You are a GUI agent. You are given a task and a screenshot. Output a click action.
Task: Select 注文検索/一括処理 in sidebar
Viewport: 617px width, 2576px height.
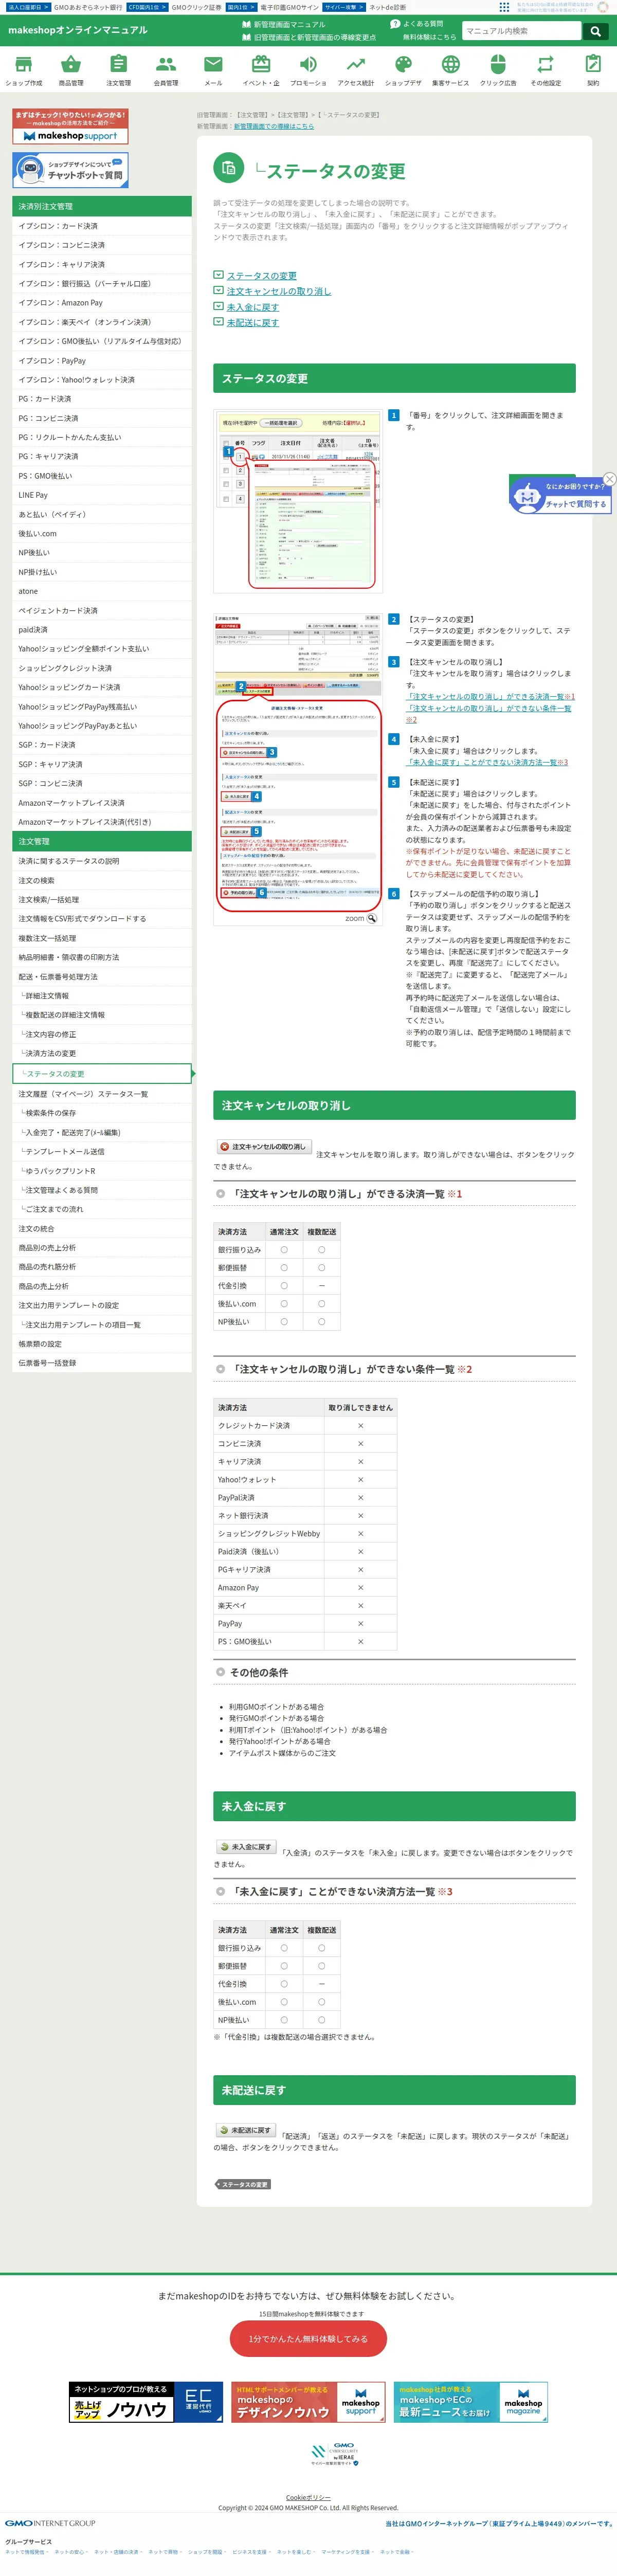coord(102,899)
